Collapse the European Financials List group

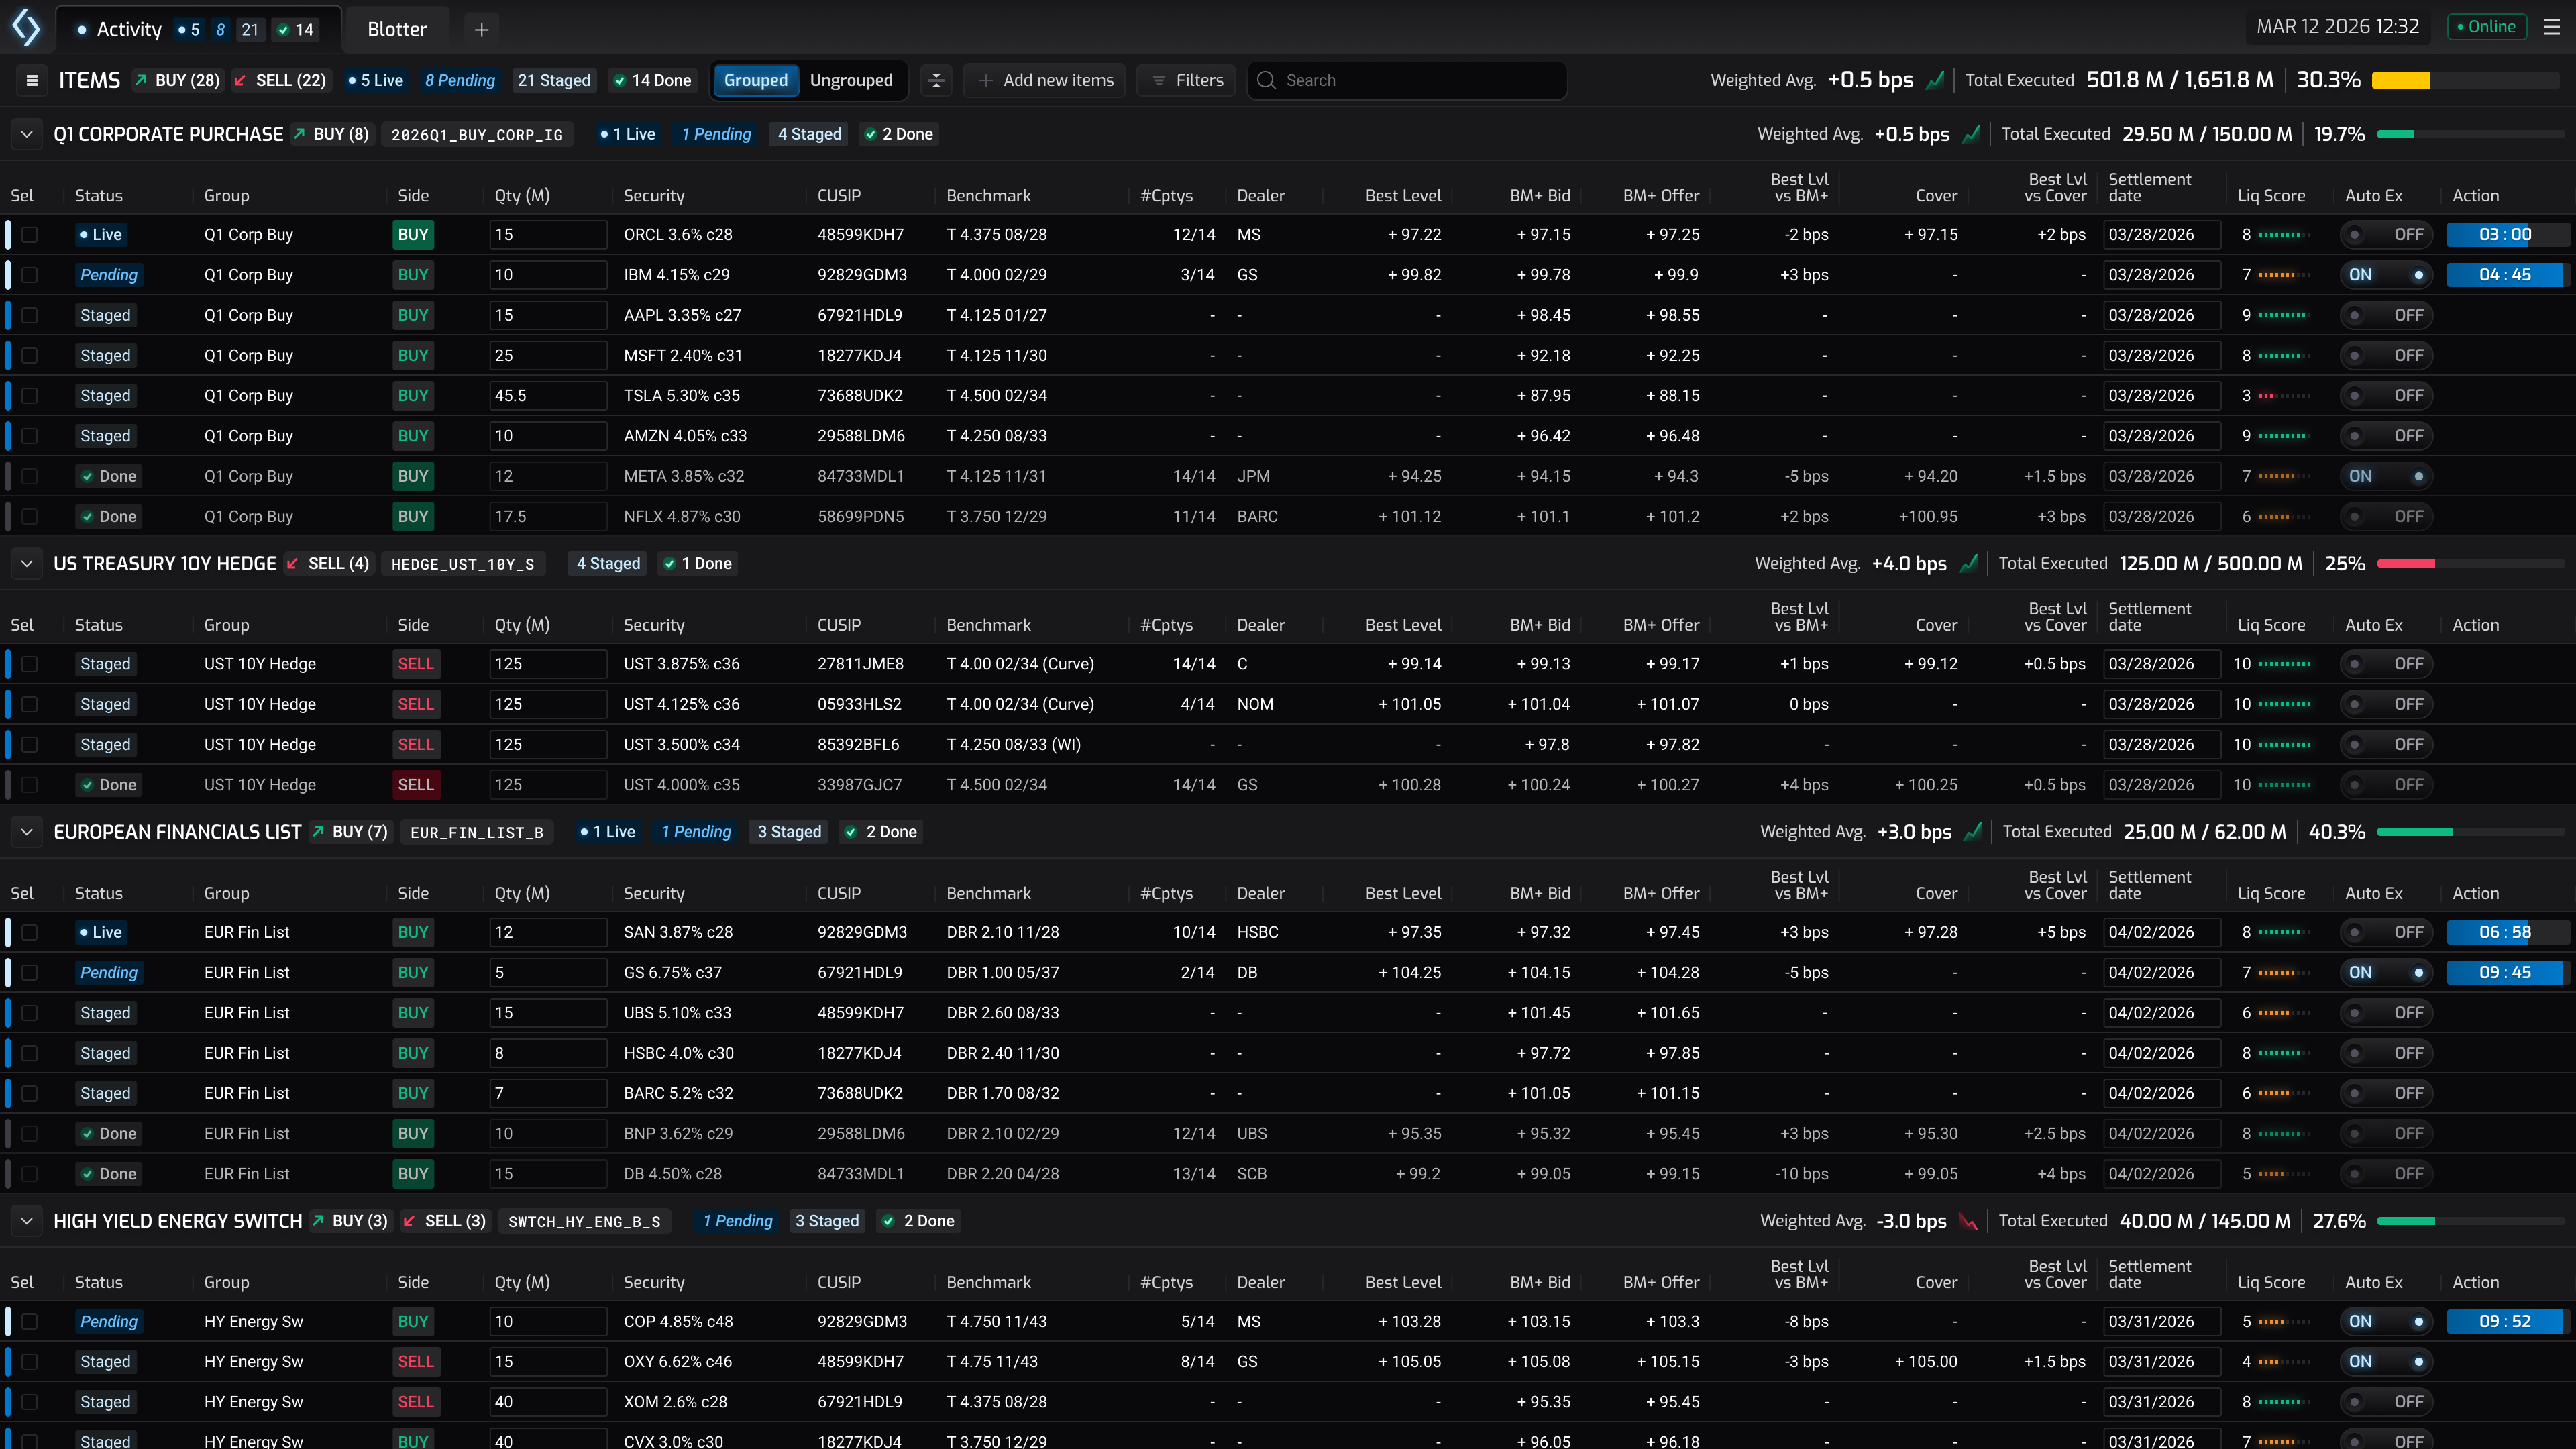[x=27, y=832]
